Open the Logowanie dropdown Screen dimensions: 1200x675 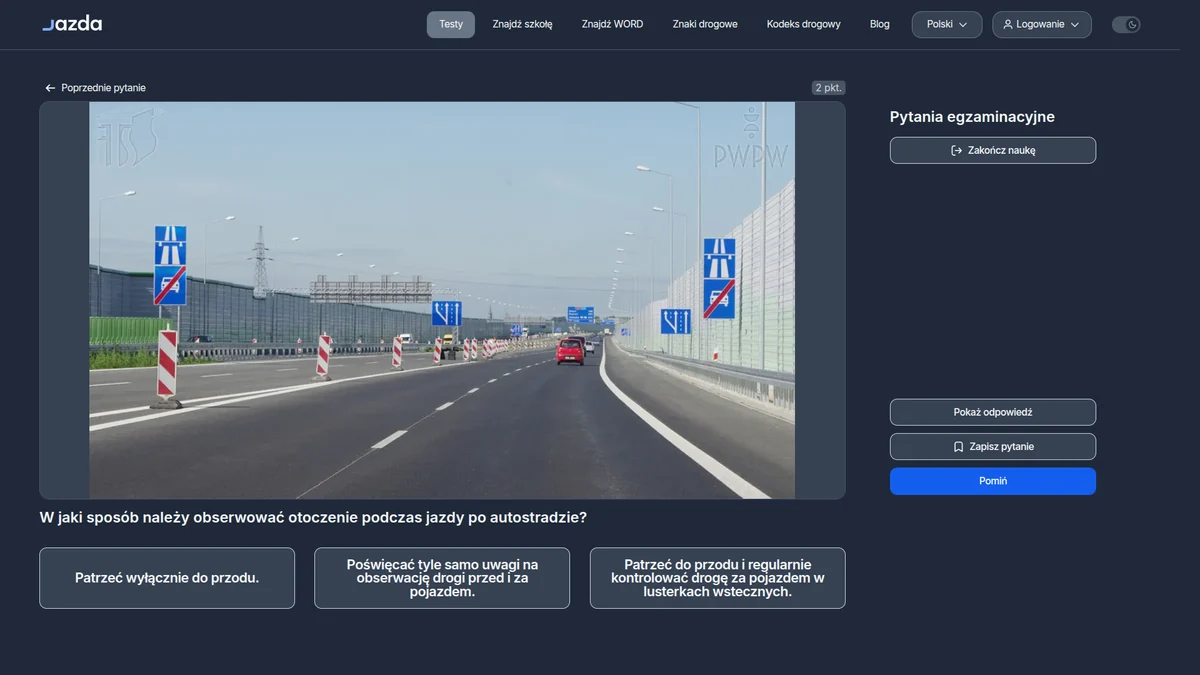coord(1042,24)
